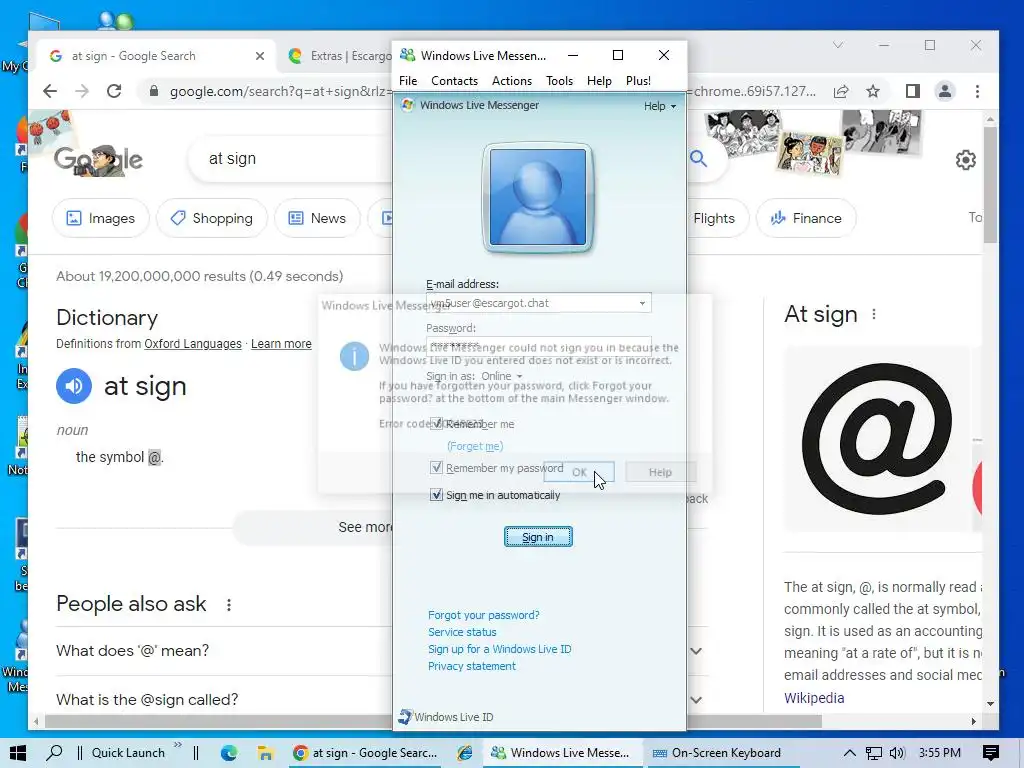This screenshot has width=1024, height=768.
Task: Open the Tools menu in Messenger
Action: coord(559,81)
